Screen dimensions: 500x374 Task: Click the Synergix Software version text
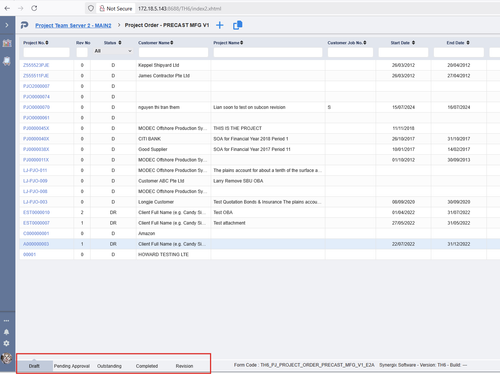423,365
